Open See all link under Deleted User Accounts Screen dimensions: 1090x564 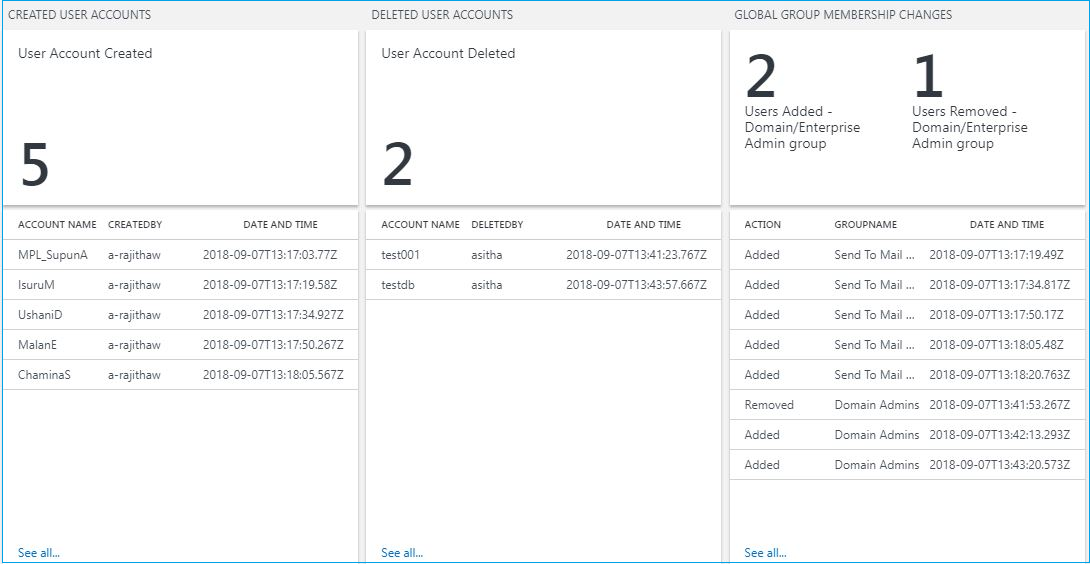(402, 553)
